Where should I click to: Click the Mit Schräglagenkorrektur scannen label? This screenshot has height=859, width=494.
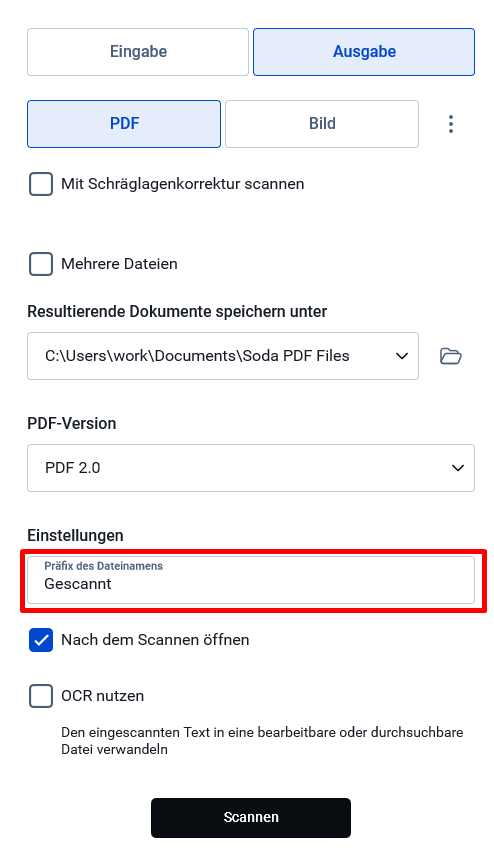click(183, 184)
